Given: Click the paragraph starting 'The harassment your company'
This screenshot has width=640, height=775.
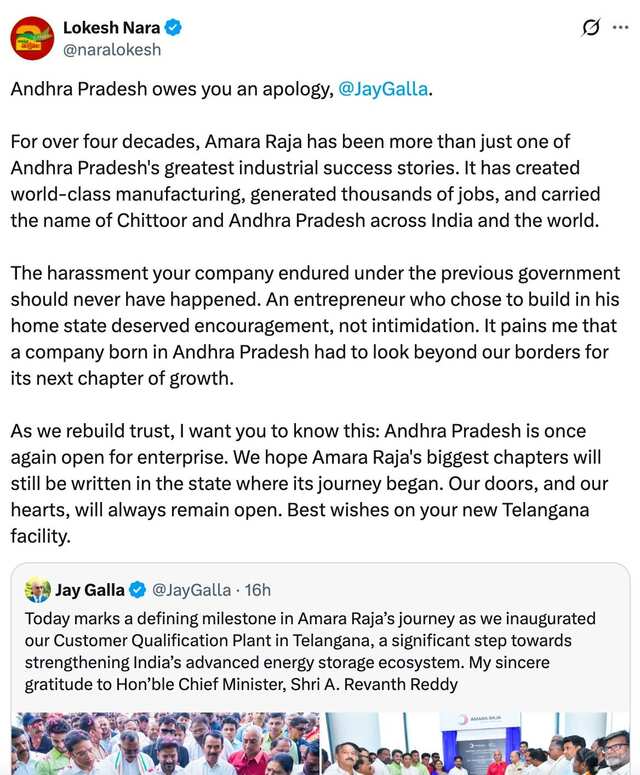Looking at the screenshot, I should click(315, 326).
